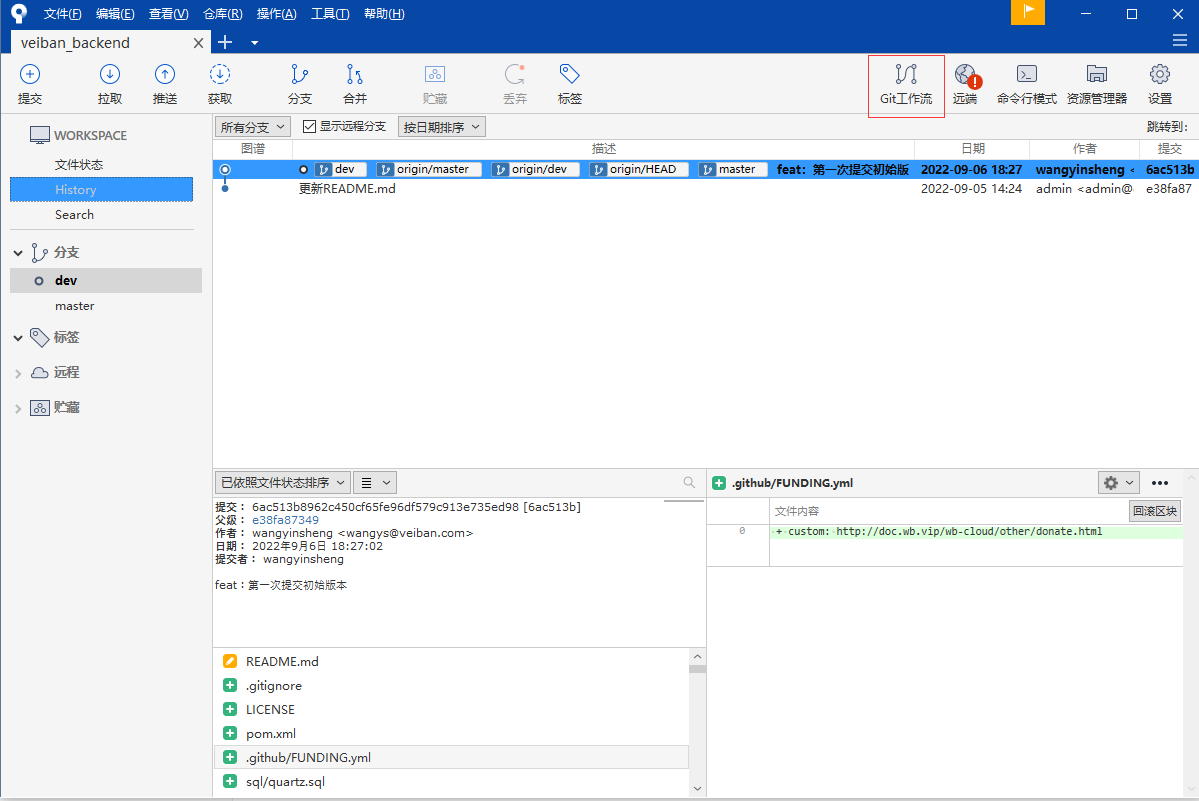This screenshot has height=801, width=1199.
Task: Select the master branch in sidebar
Action: (75, 306)
